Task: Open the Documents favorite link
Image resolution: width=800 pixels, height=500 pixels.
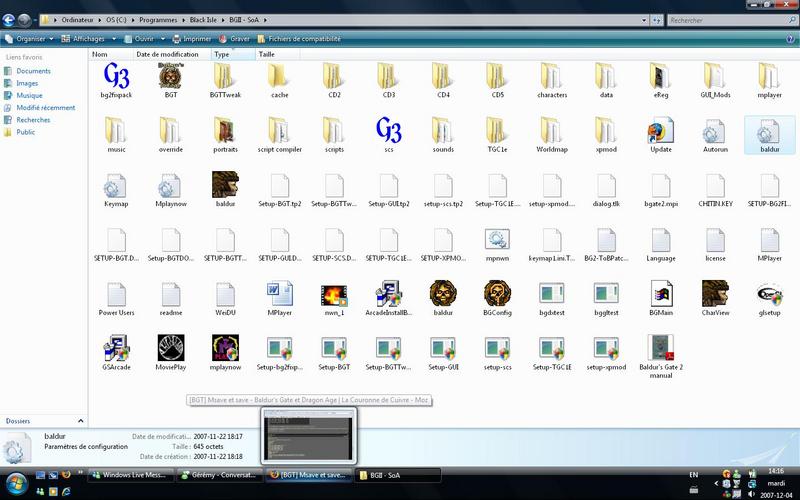Action: [x=33, y=71]
